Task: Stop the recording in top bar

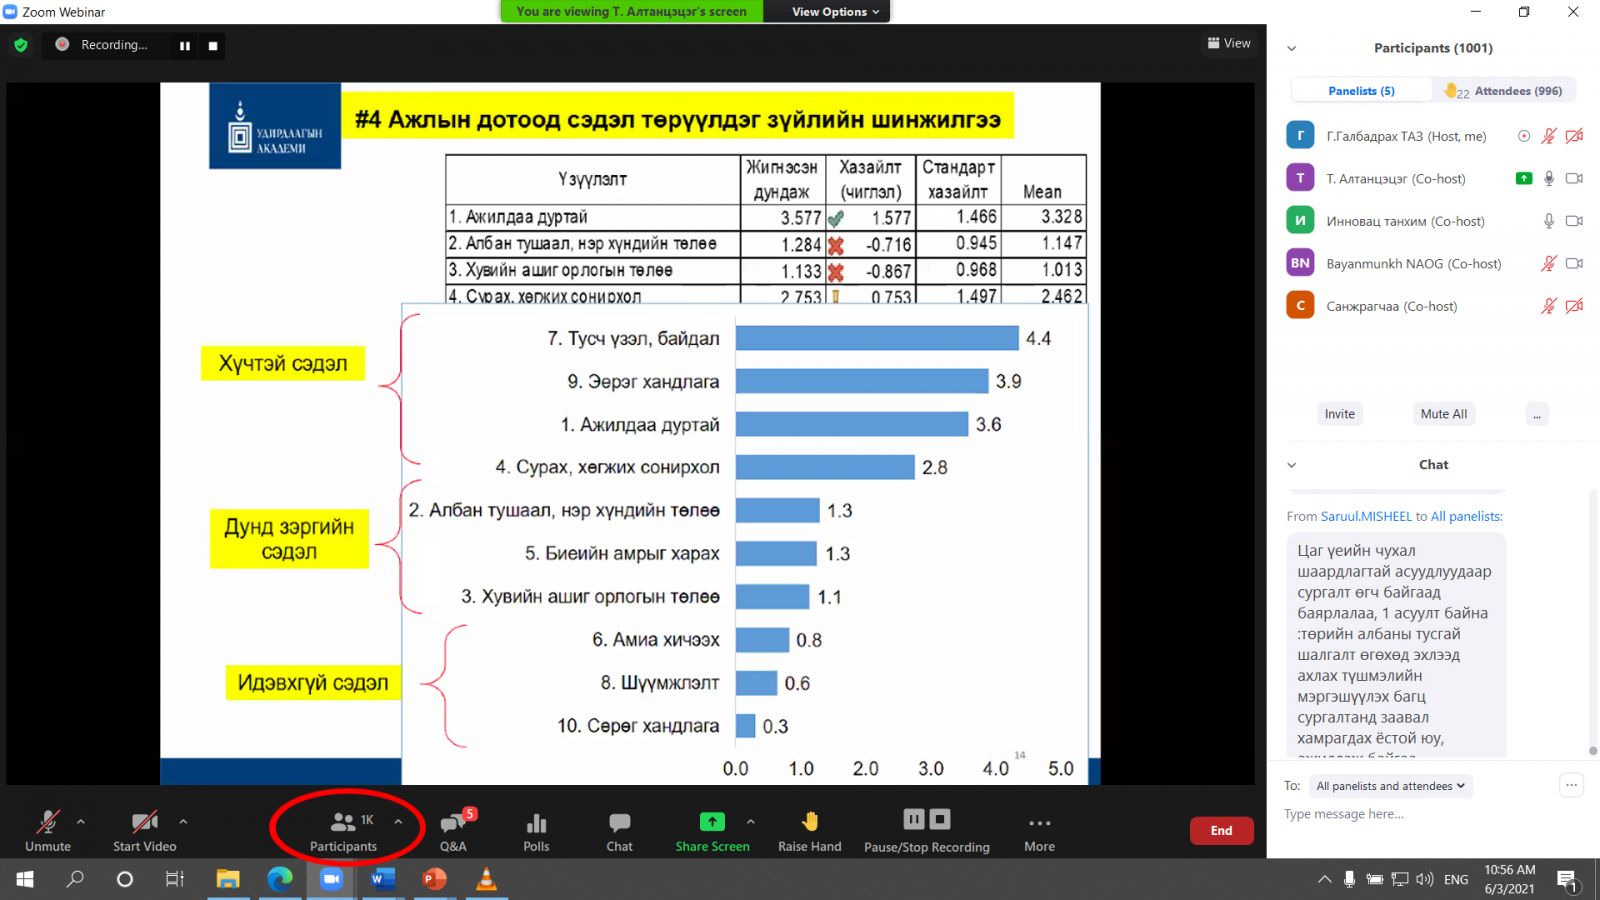Action: (x=213, y=46)
